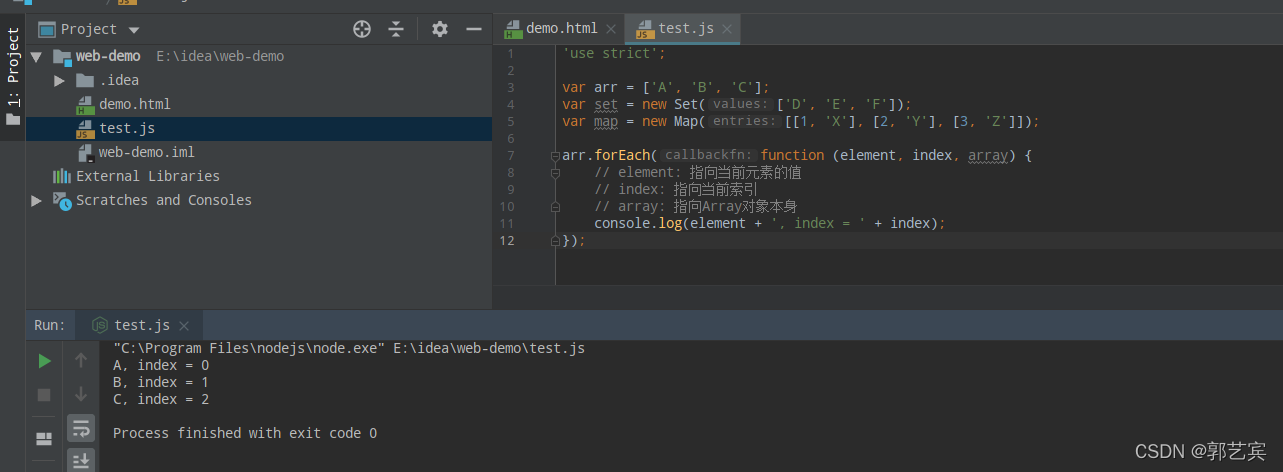The width and height of the screenshot is (1283, 472).
Task: Close test.js tab in Run panel
Action: 184,326
